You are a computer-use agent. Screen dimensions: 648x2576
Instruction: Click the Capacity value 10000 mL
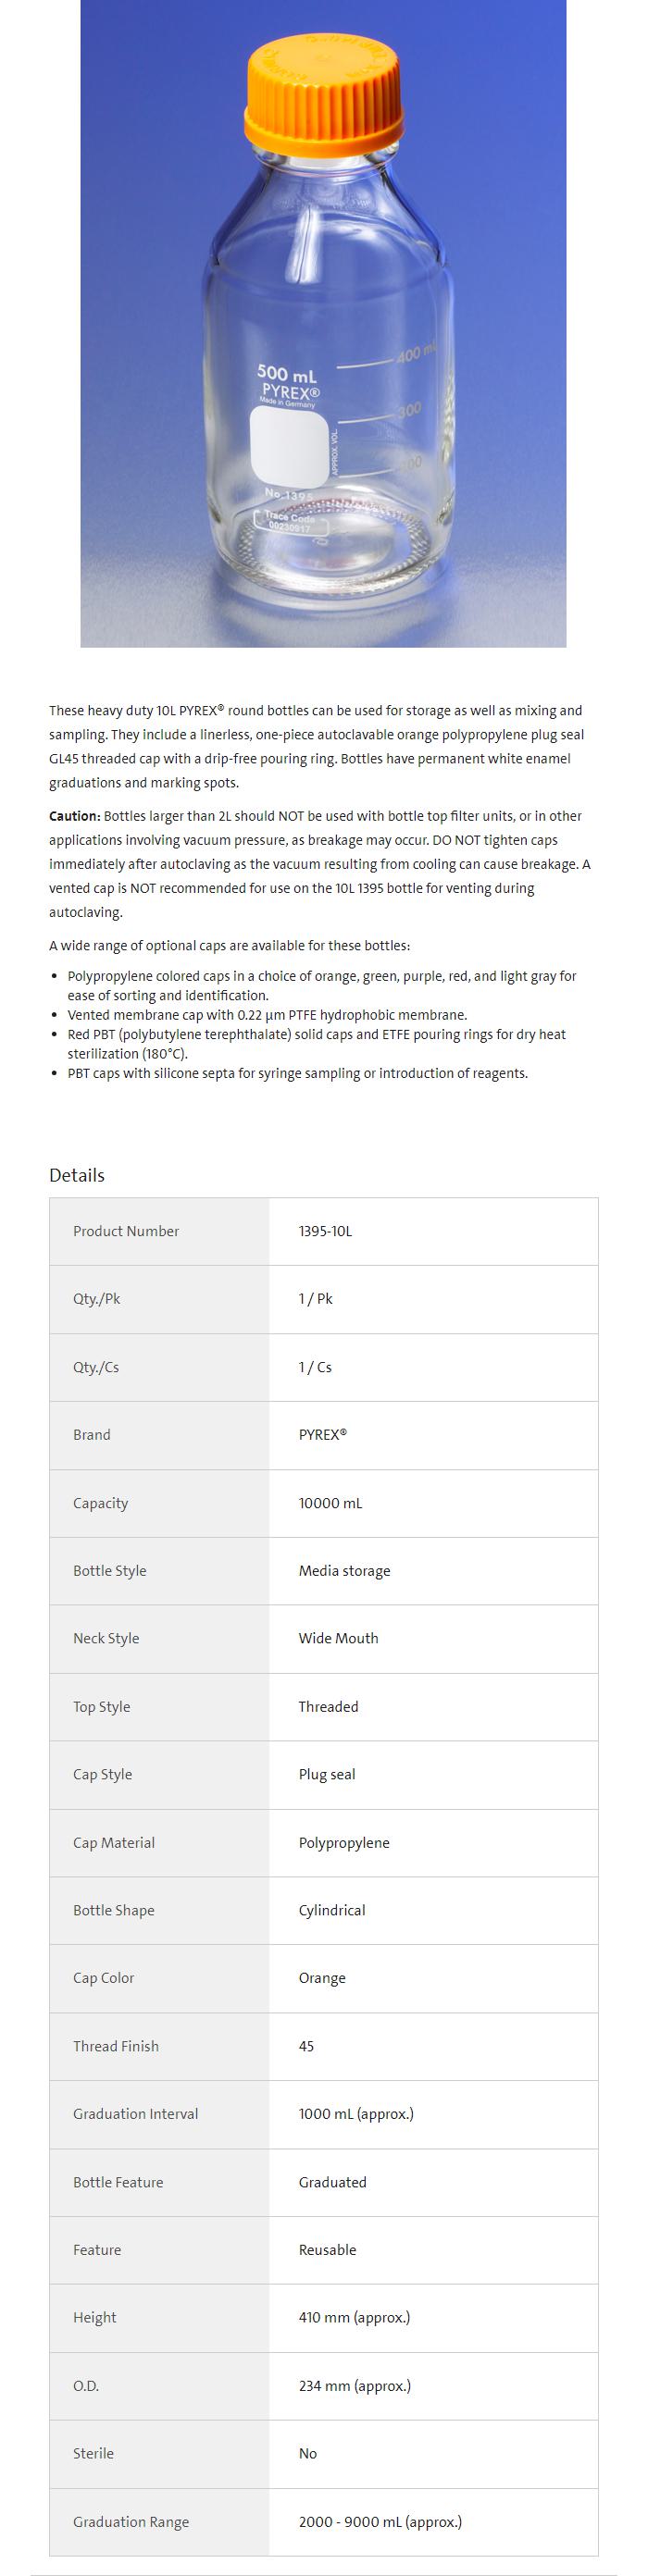coord(330,1503)
